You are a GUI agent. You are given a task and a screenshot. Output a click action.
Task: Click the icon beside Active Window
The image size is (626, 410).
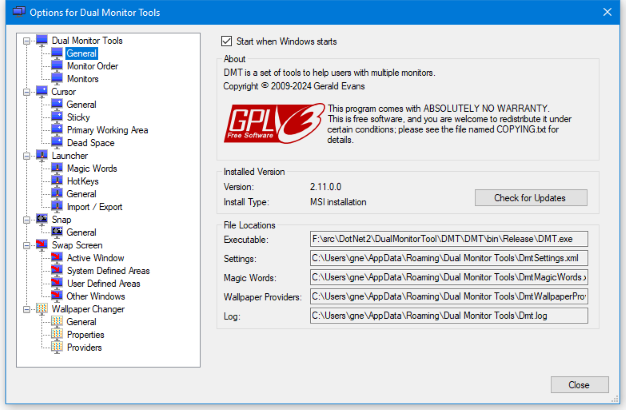57,257
